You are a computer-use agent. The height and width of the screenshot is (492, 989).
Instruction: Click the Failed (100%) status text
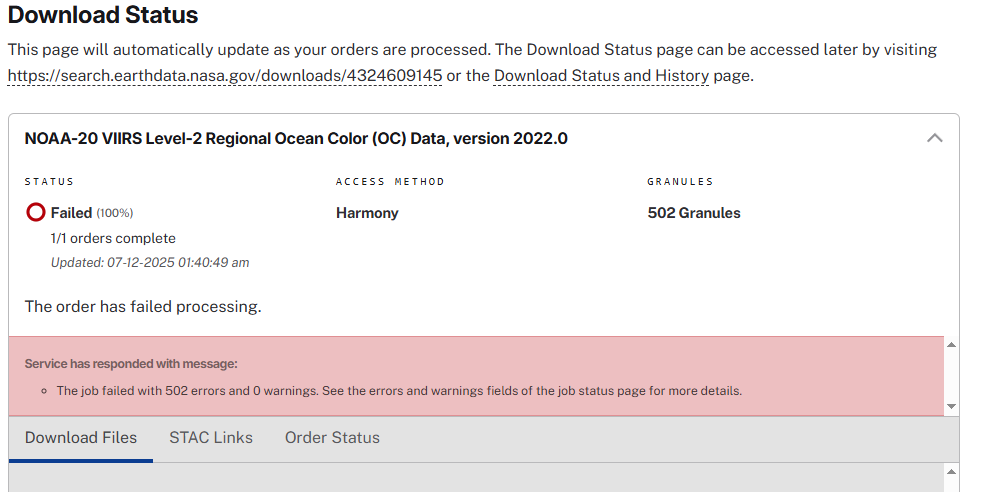[x=92, y=213]
